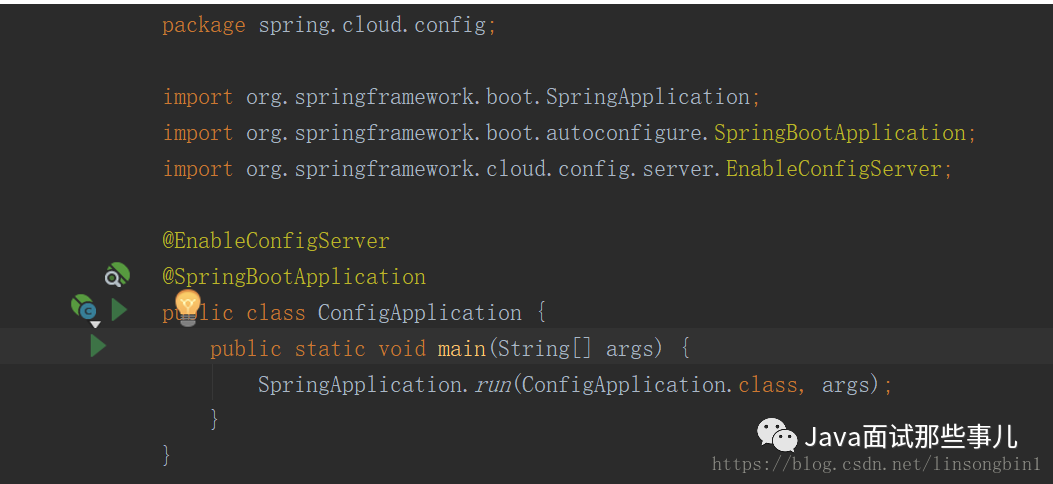Click the final closing brace of the class
The image size is (1053, 484).
tap(167, 454)
